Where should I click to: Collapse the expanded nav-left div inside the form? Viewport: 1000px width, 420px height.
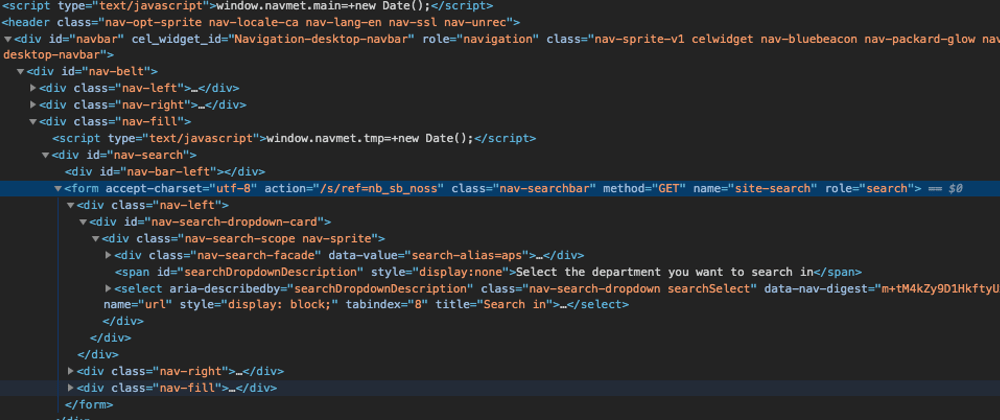pos(71,205)
